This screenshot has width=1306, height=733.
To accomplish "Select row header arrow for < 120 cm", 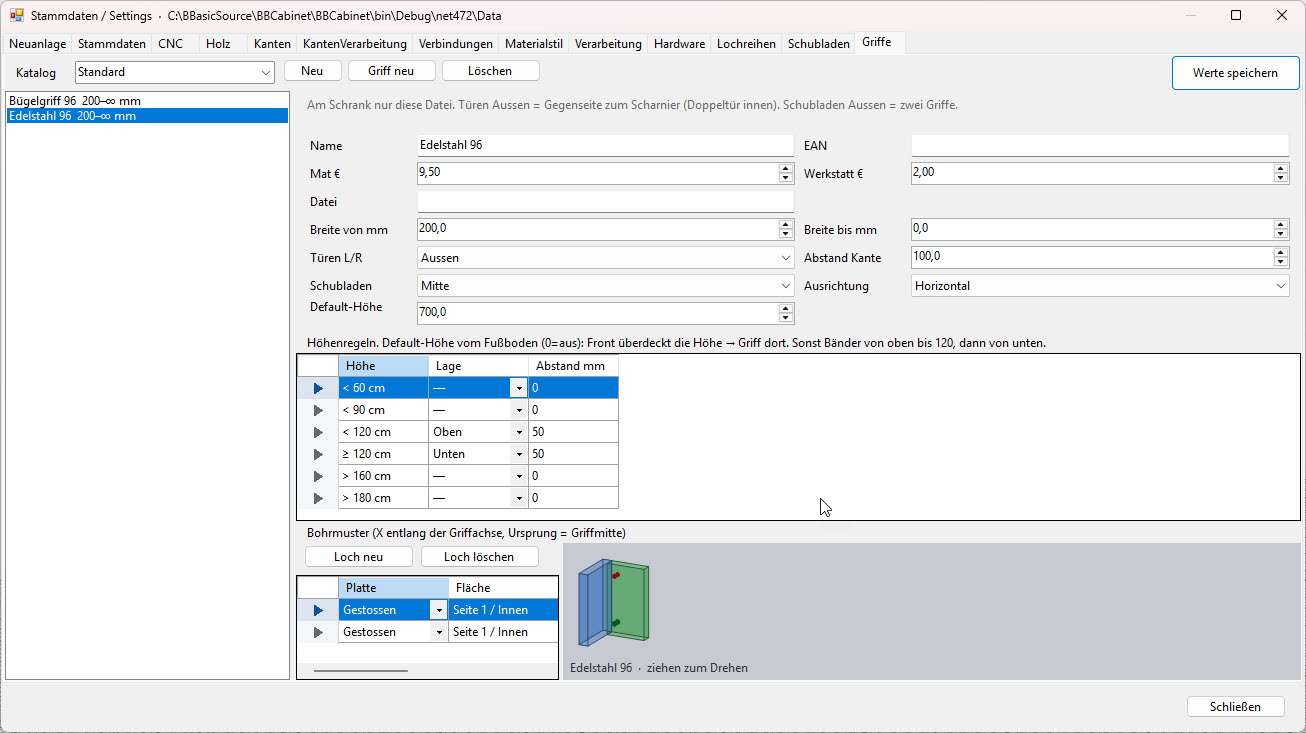I will (x=318, y=432).
